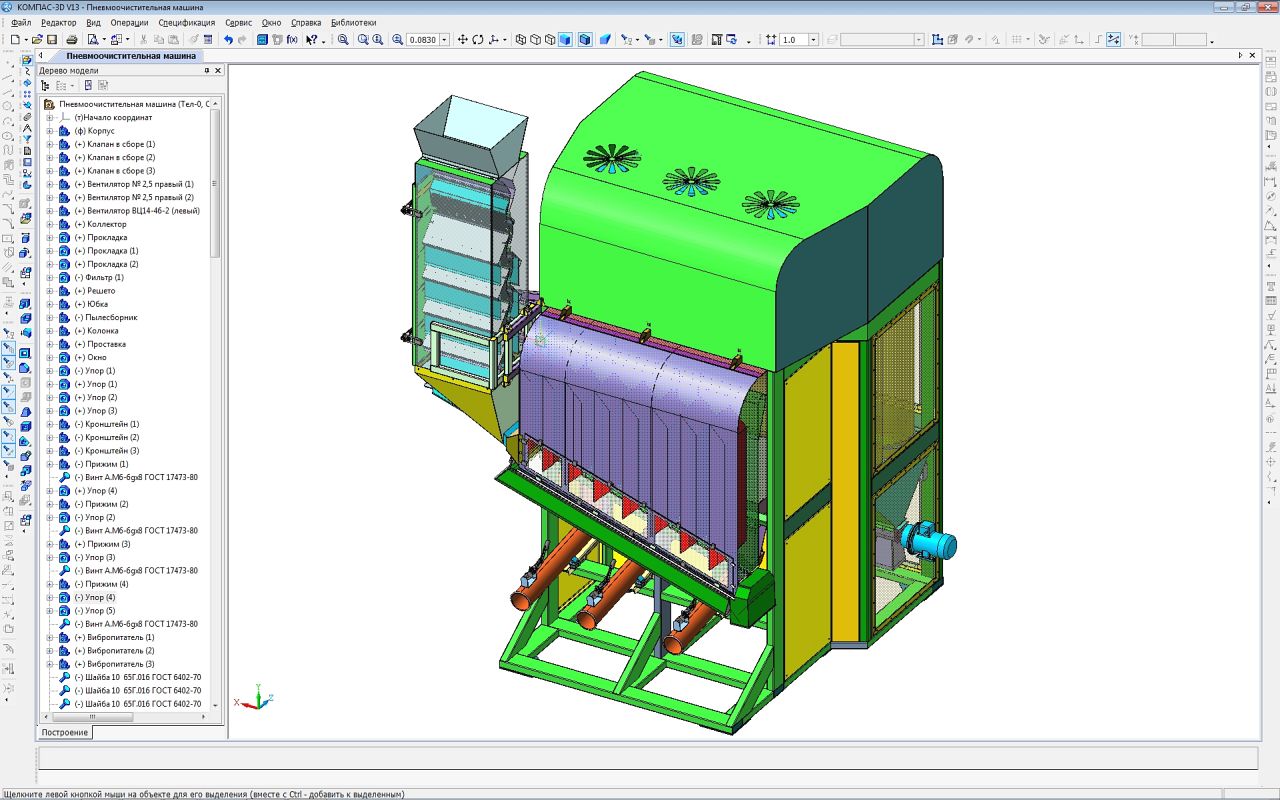Expand the Коллектор tree node
This screenshot has width=1280, height=800.
coord(49,224)
